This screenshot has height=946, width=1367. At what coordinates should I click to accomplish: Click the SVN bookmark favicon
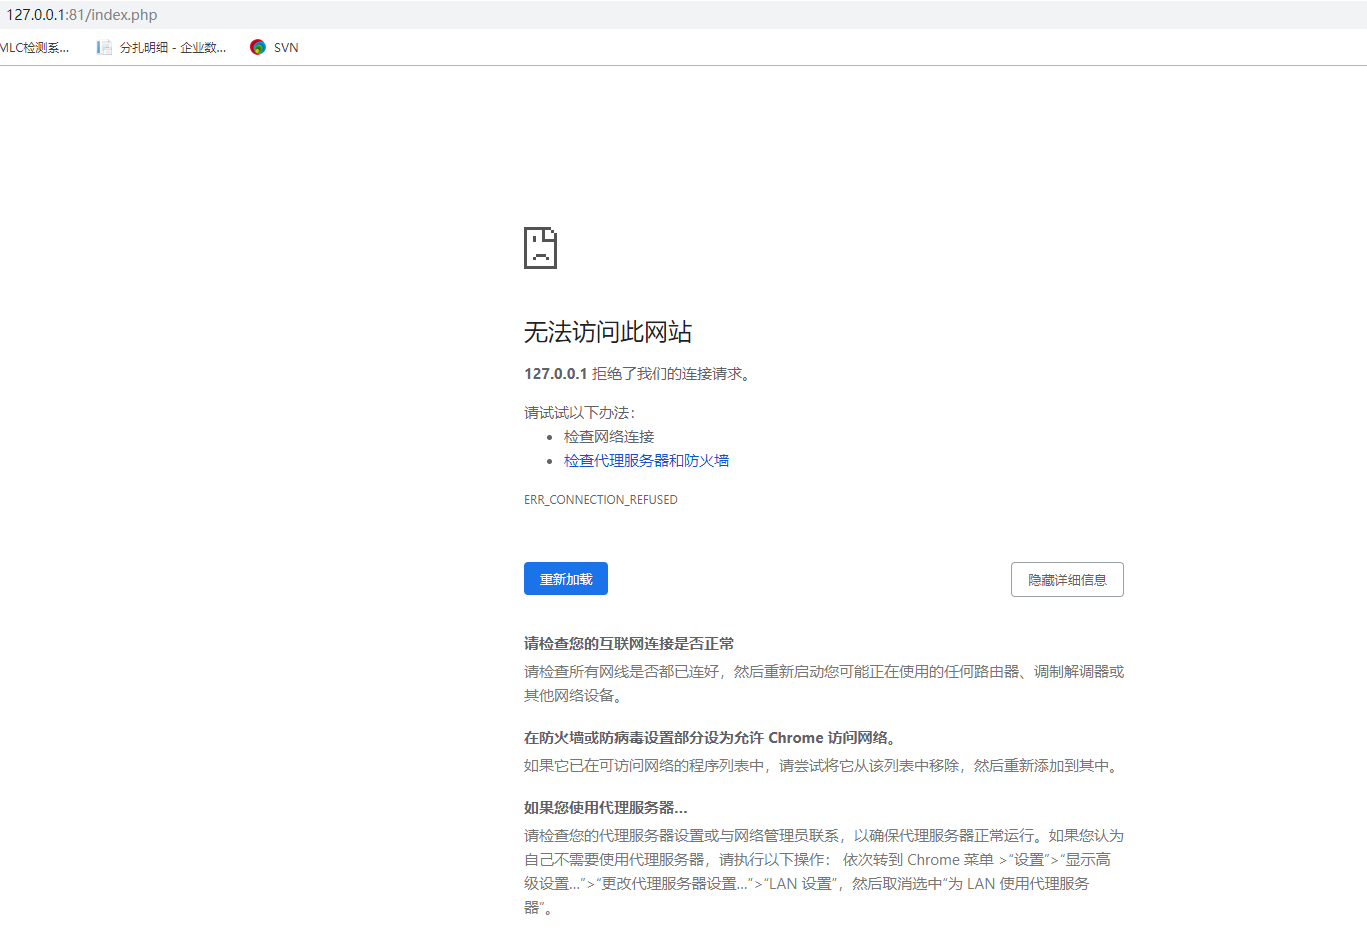point(258,47)
